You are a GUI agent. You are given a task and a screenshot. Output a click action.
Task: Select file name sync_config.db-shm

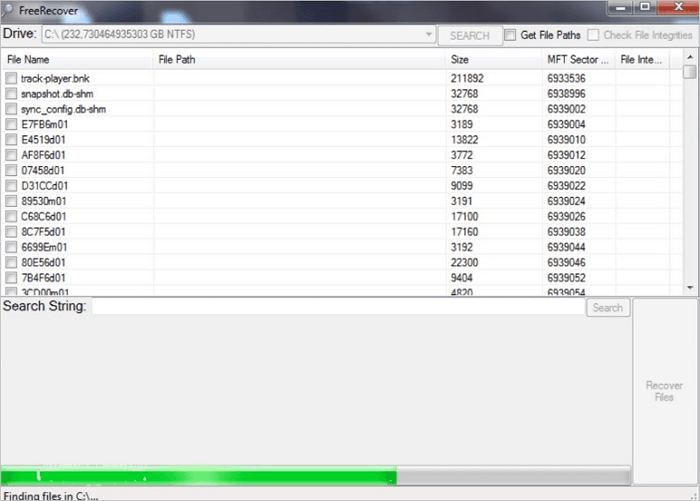point(63,109)
